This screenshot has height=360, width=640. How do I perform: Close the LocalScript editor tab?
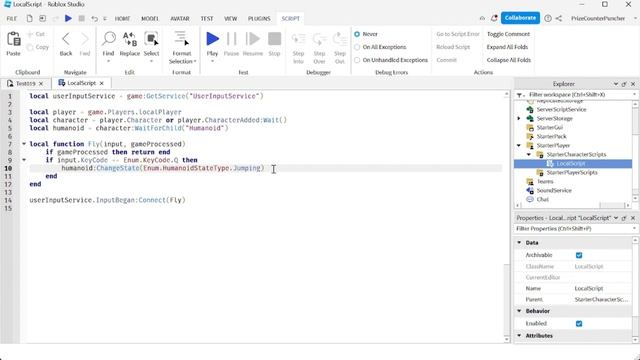point(102,83)
